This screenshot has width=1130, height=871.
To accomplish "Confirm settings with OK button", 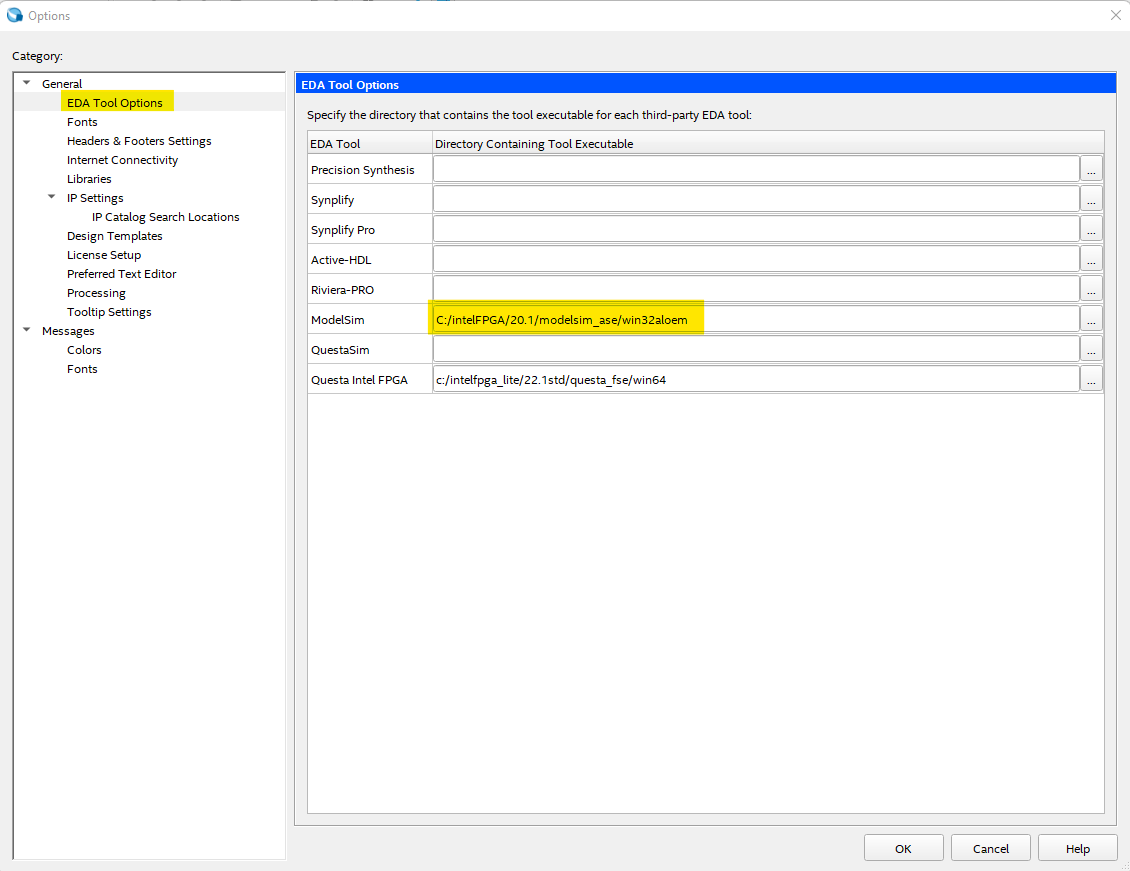I will [x=904, y=848].
